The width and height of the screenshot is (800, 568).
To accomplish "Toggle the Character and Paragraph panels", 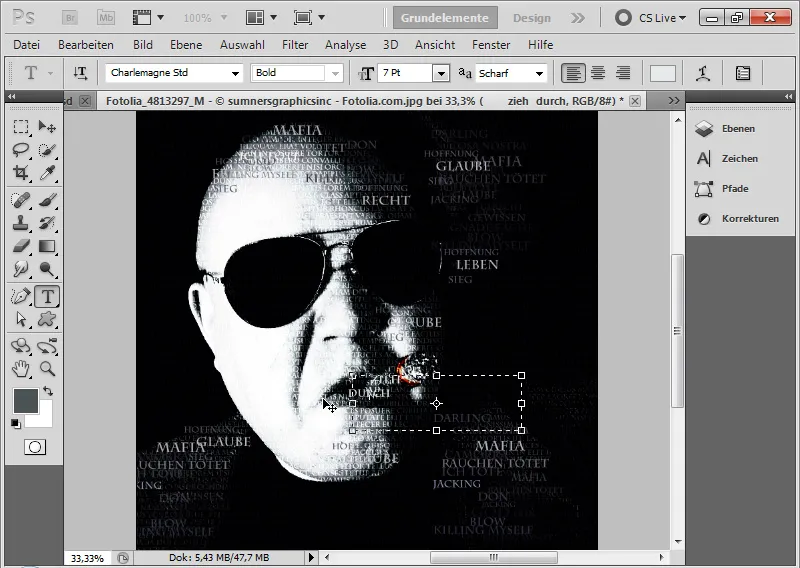I will pyautogui.click(x=743, y=73).
